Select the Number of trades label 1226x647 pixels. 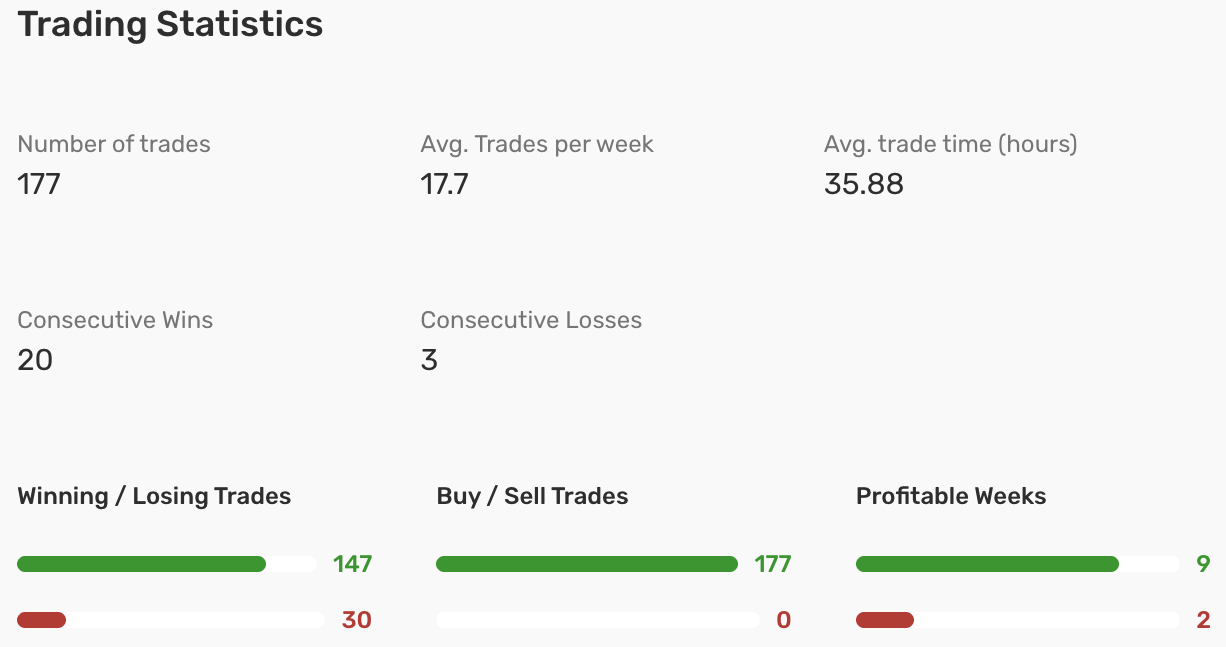point(114,144)
